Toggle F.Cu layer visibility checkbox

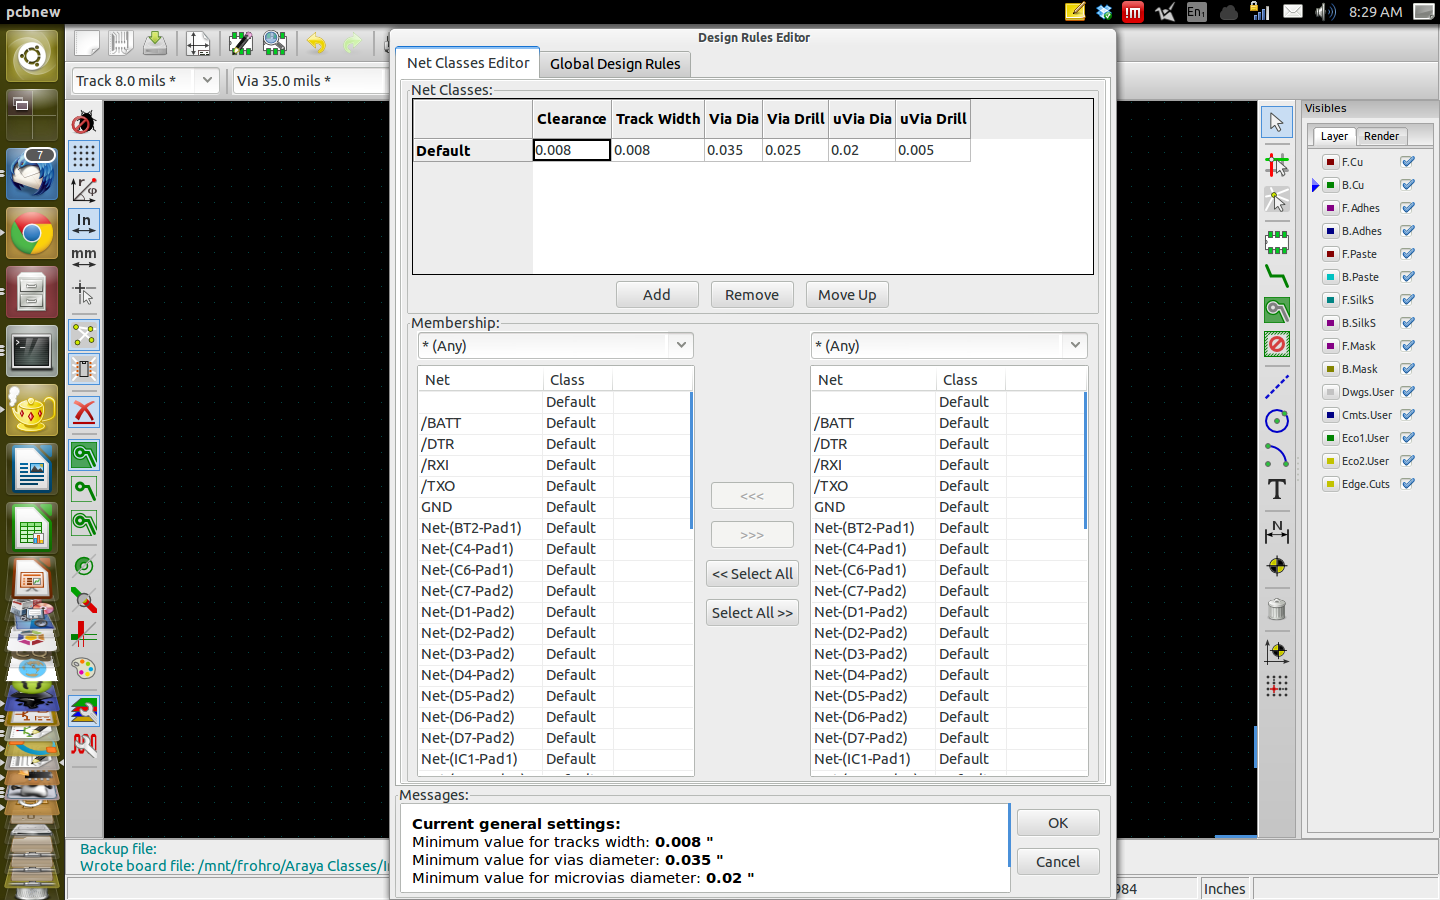[x=1408, y=162]
